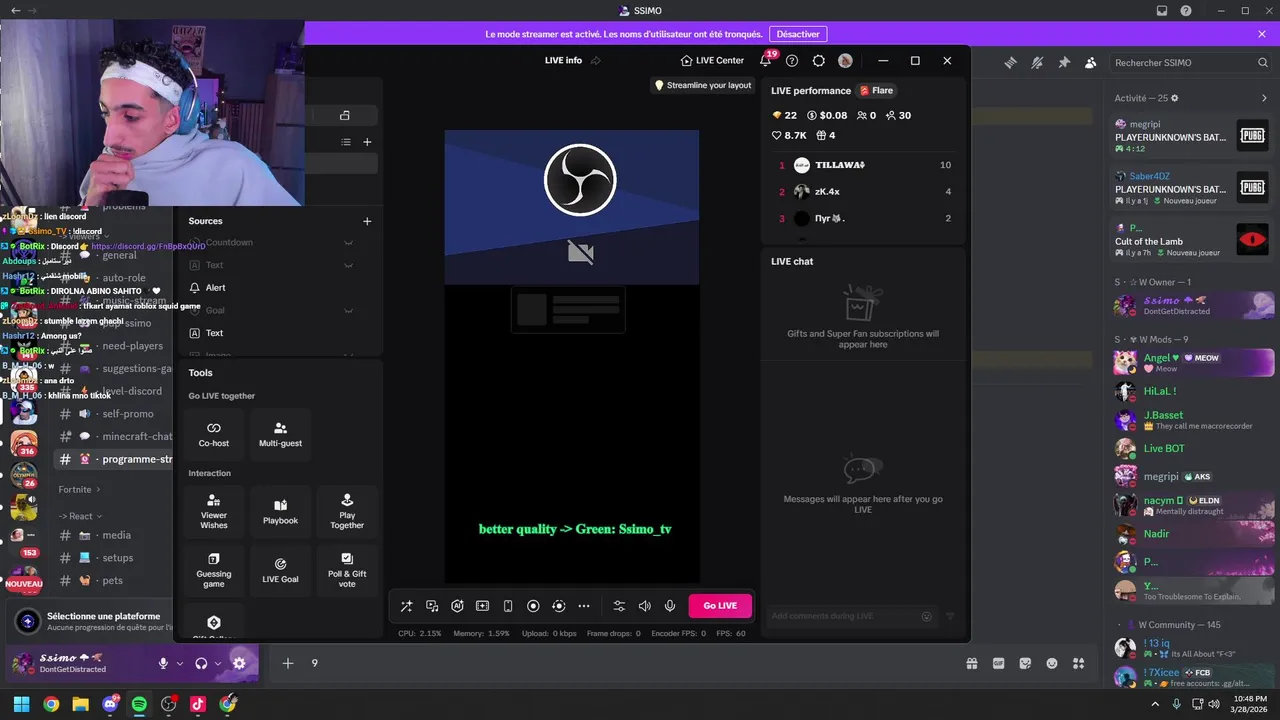Open Discord user settings gear
Screen dimensions: 1280x720
[239, 663]
